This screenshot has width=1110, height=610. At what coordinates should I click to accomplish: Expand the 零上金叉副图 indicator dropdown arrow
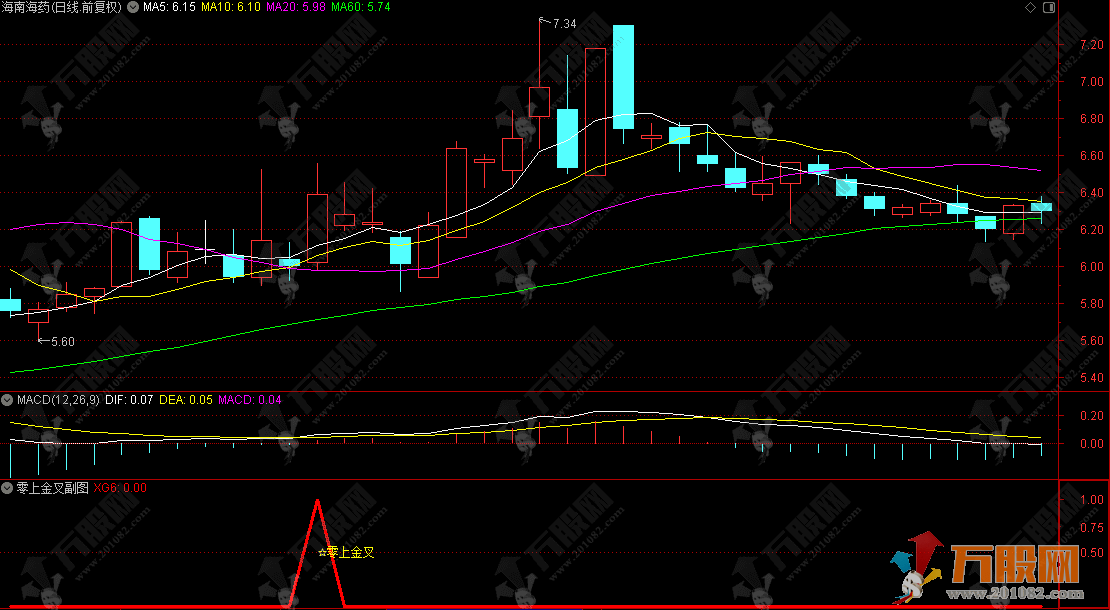[8, 488]
